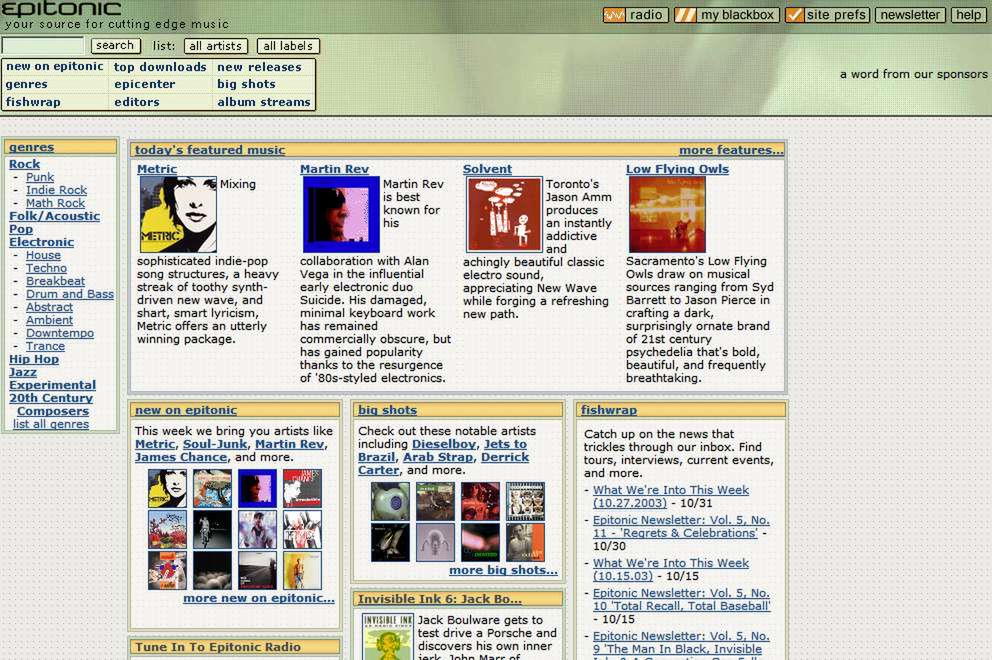Open the Tune In To Epitonic Radio heading
The width and height of the screenshot is (992, 660).
(x=218, y=647)
